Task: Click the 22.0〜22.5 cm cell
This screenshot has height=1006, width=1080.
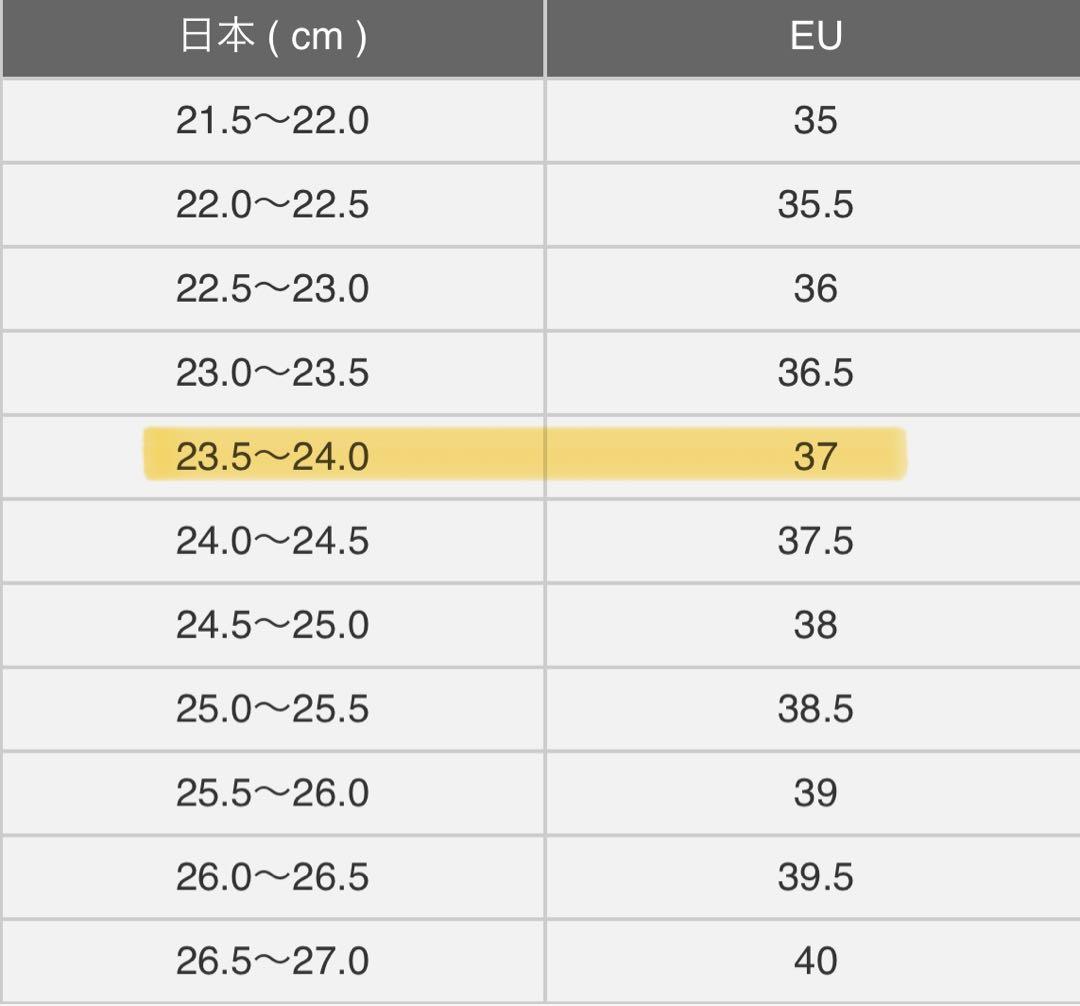Action: (x=272, y=205)
